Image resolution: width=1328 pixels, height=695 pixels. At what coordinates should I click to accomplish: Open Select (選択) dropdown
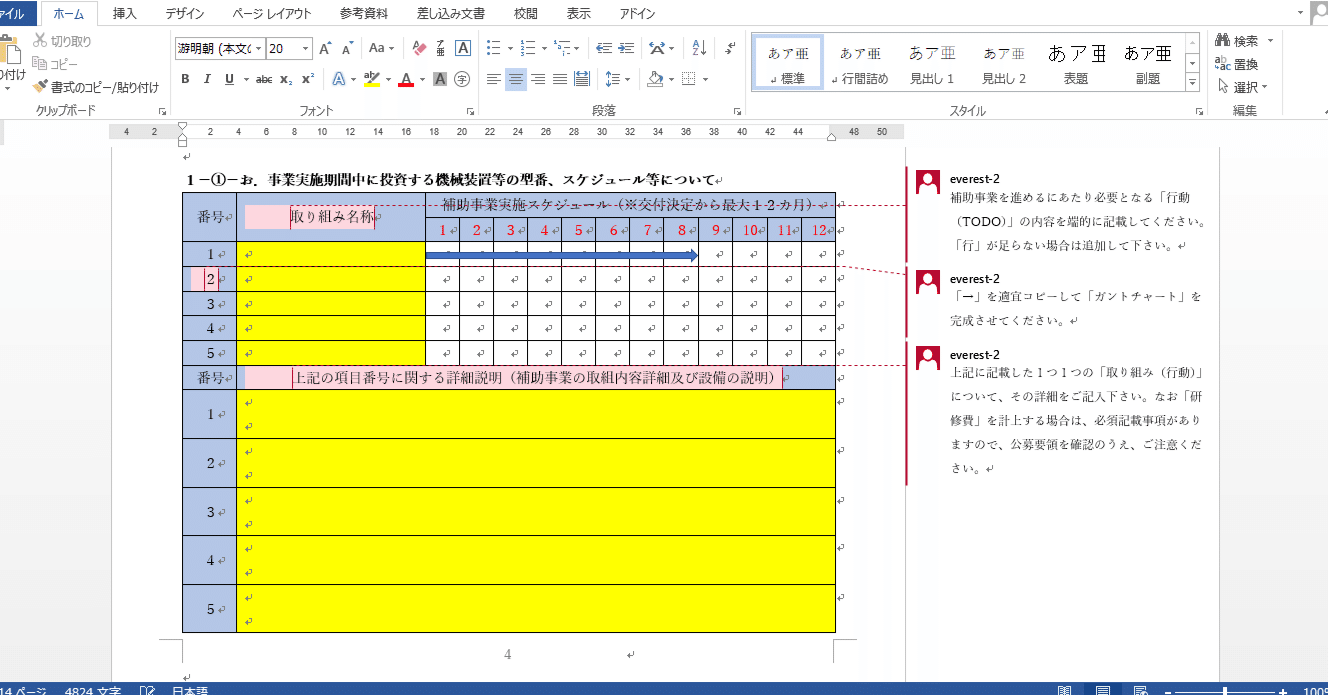pos(1243,87)
